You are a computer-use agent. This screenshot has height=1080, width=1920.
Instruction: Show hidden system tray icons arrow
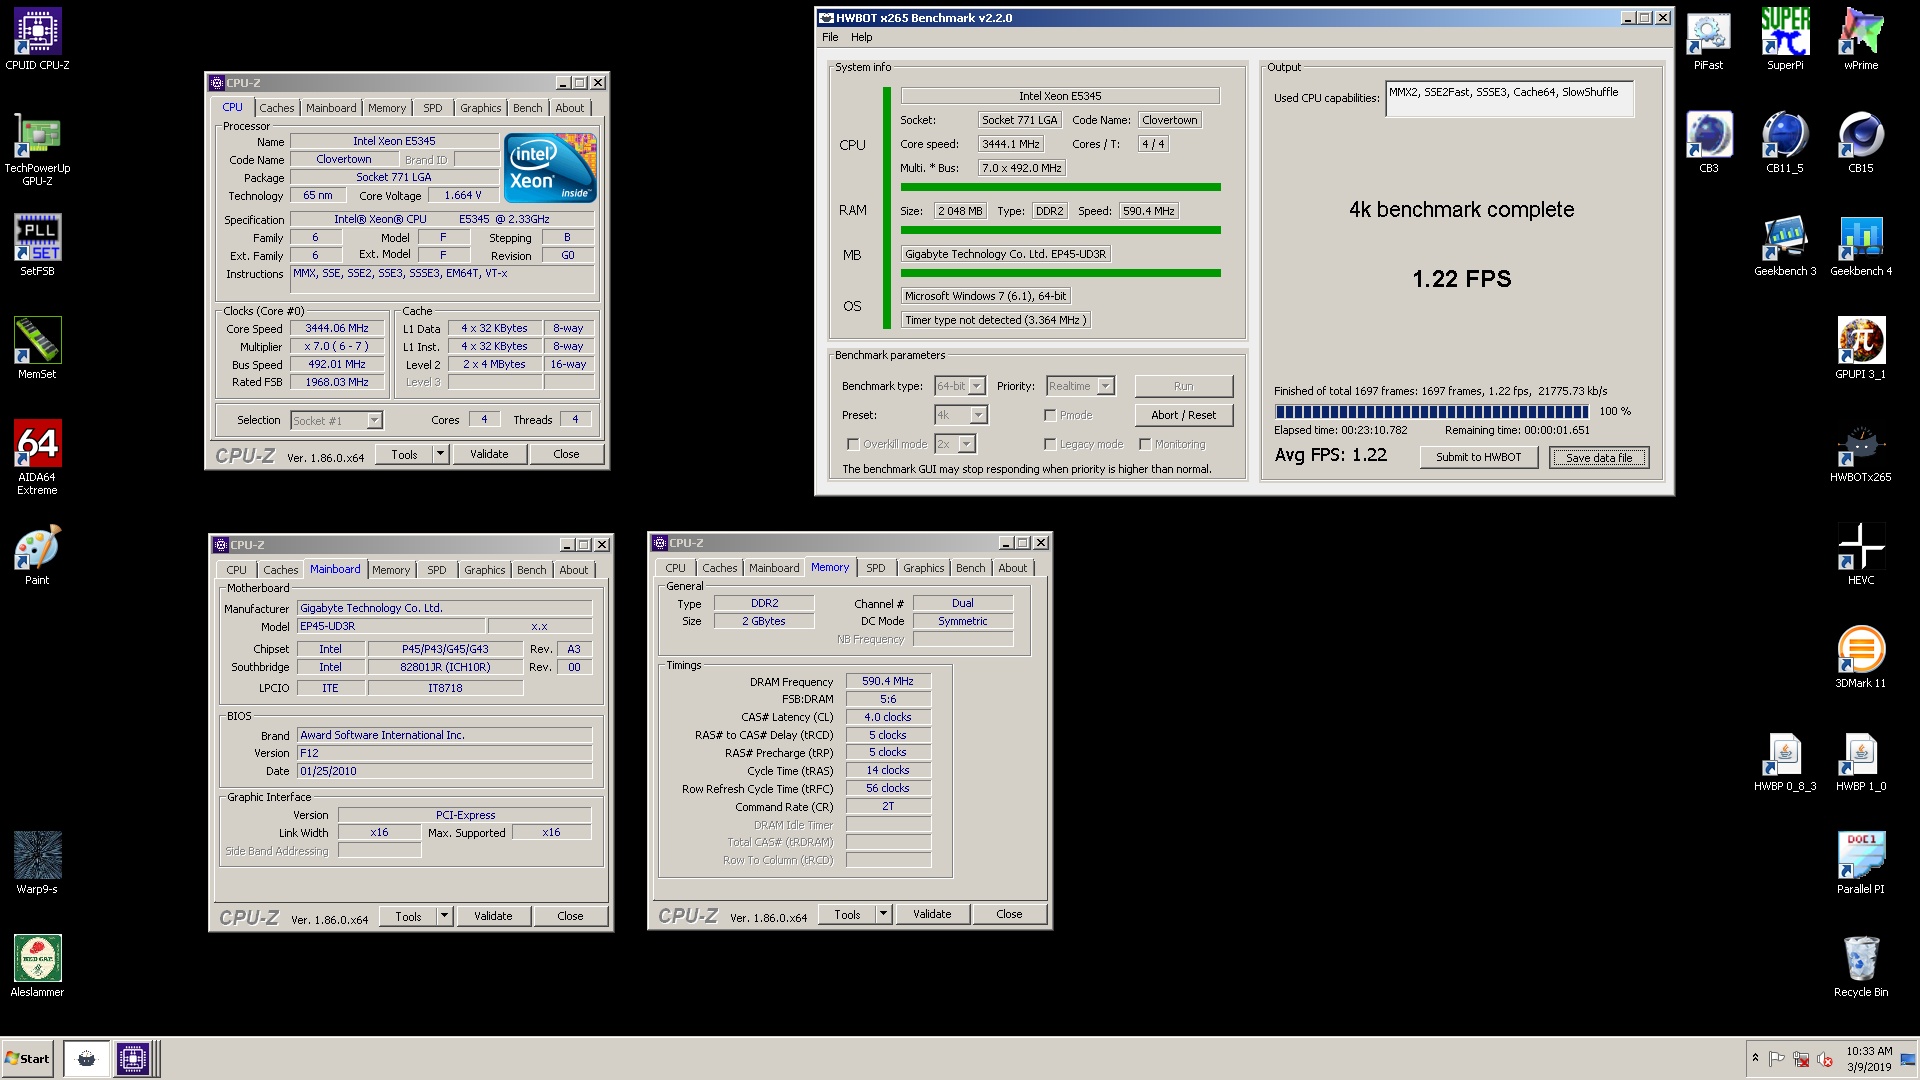pos(1755,1058)
